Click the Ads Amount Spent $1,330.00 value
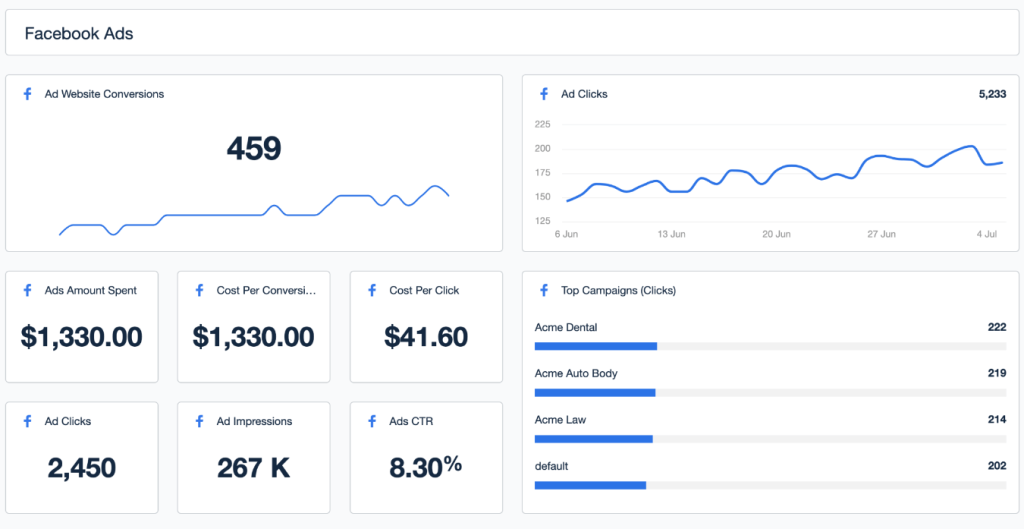The height and width of the screenshot is (529, 1024). (82, 337)
